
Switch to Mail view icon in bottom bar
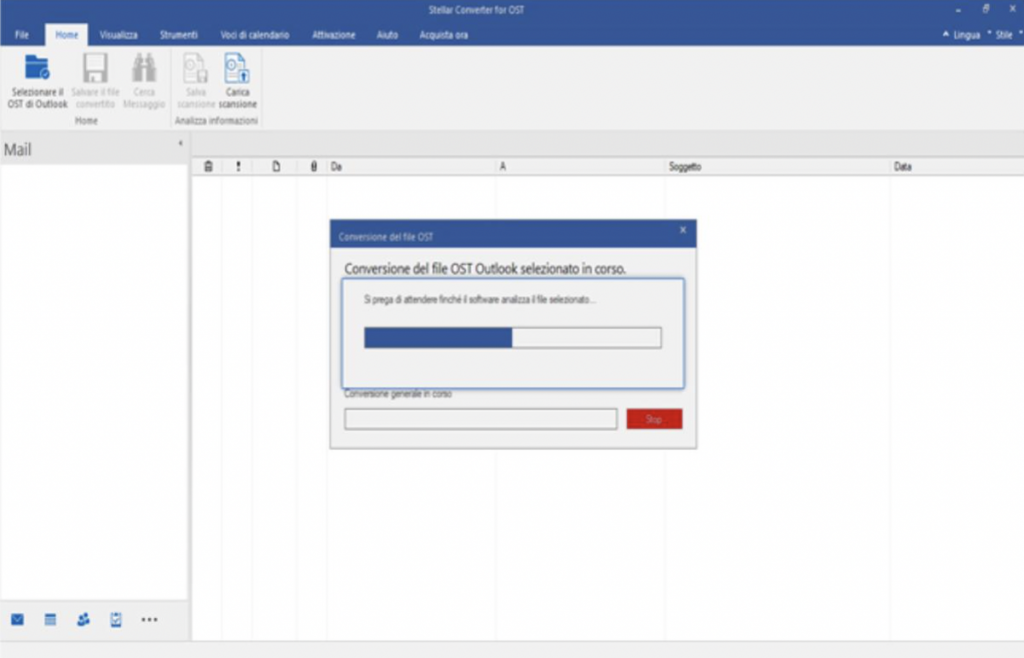pyautogui.click(x=18, y=619)
